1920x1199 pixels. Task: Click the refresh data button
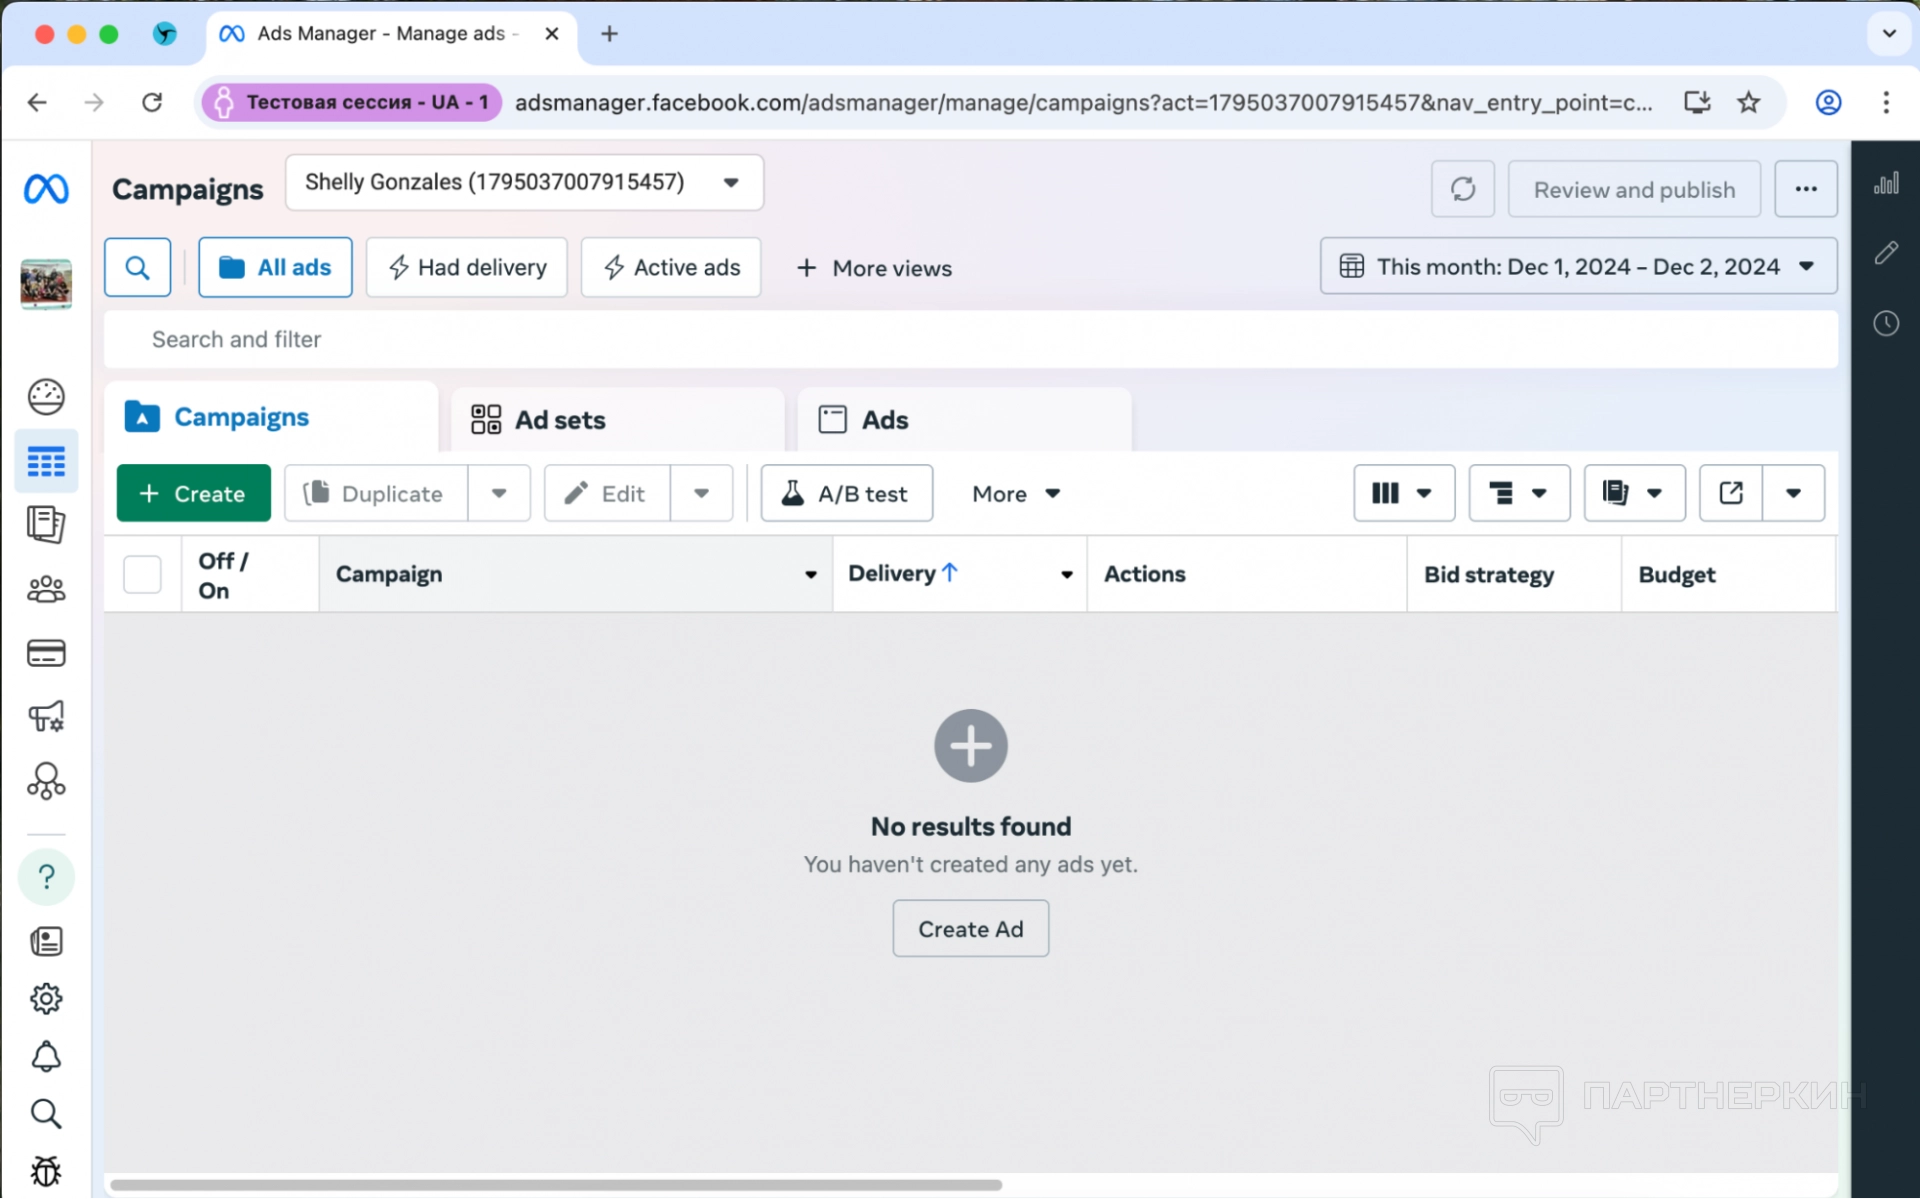tap(1462, 189)
